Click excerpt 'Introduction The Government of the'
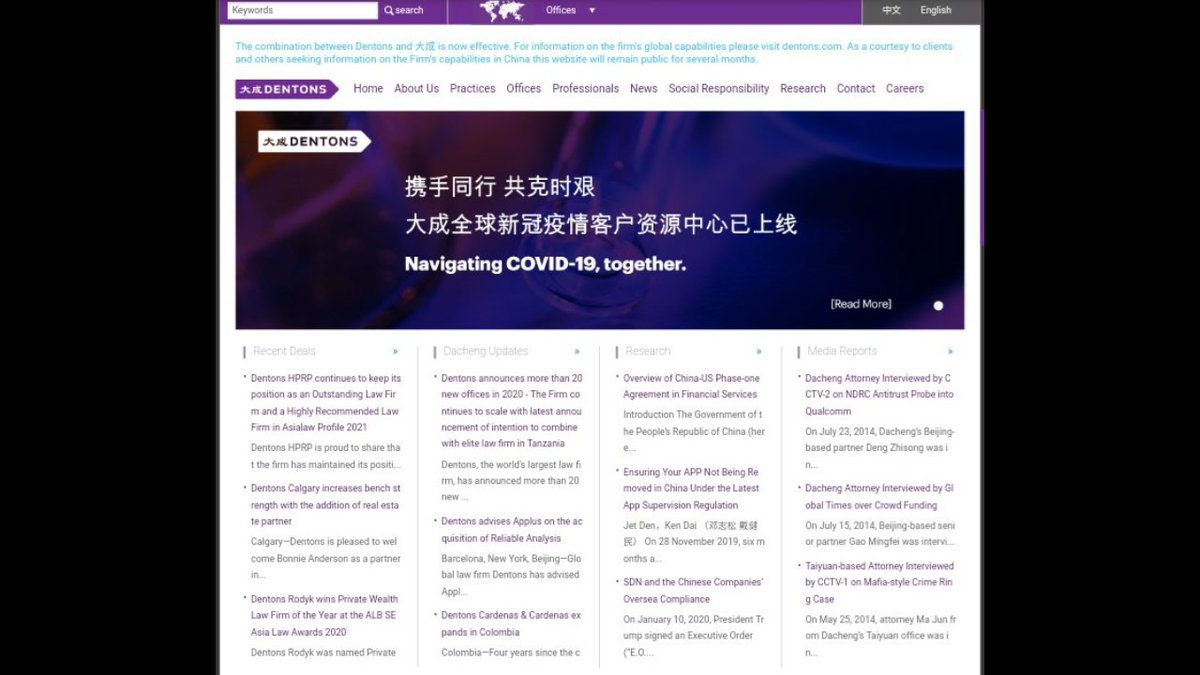This screenshot has width=1200, height=675. [693, 431]
